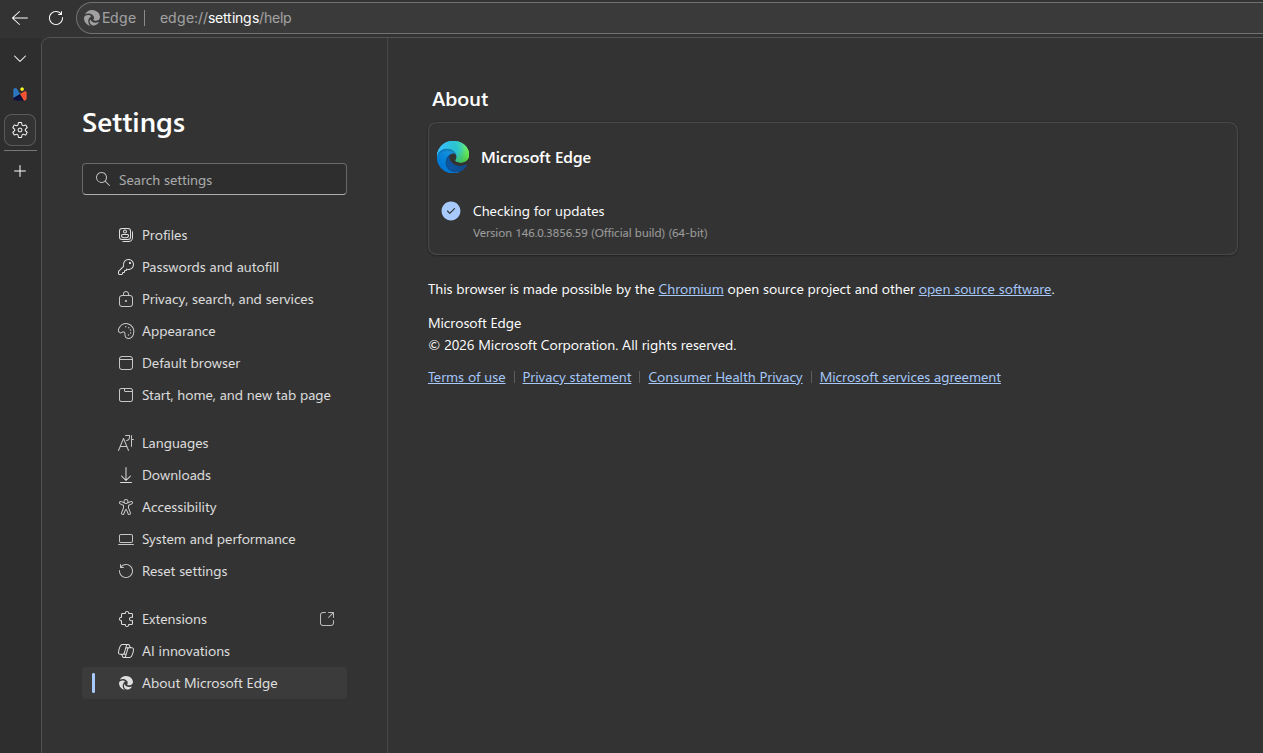Go to Passwords and autofill

click(x=210, y=267)
